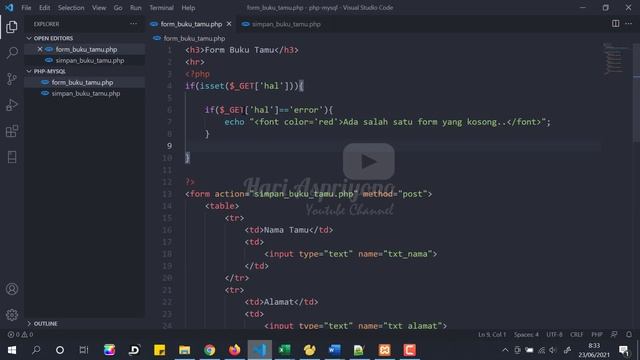The image size is (640, 360).
Task: Open Windows Action Center notifications
Action: (624, 350)
